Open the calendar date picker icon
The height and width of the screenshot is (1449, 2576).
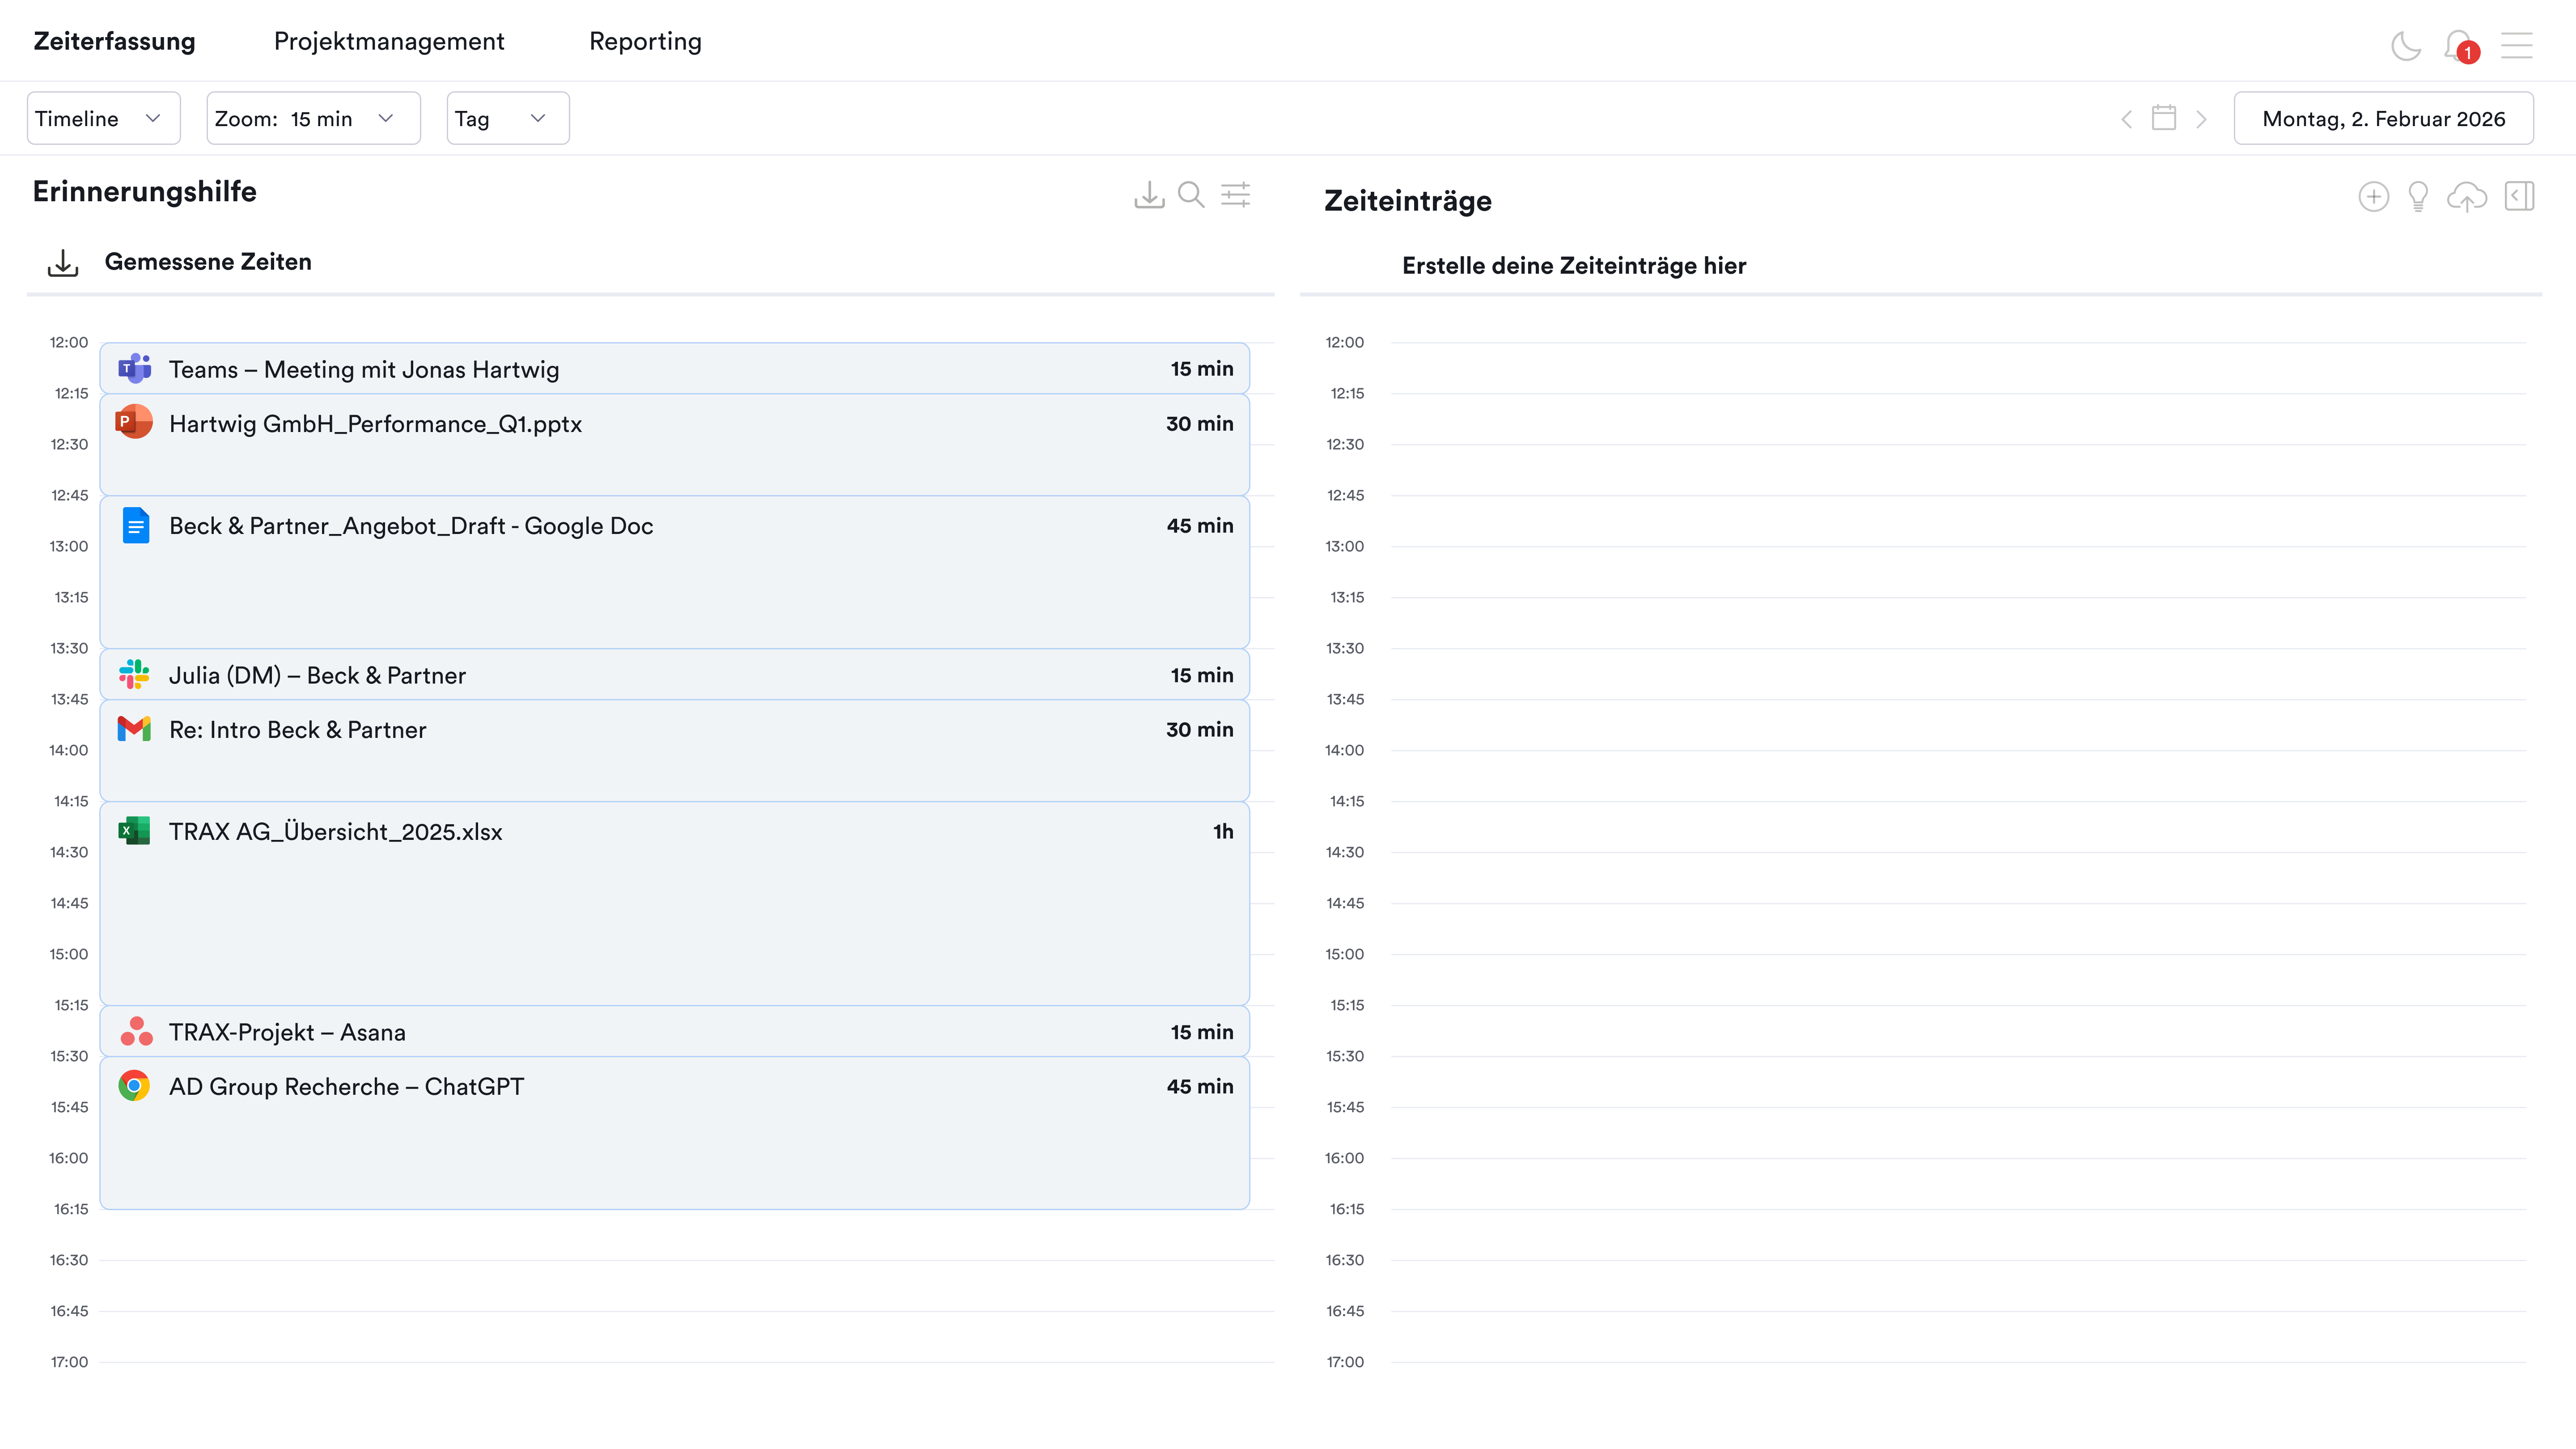2163,118
